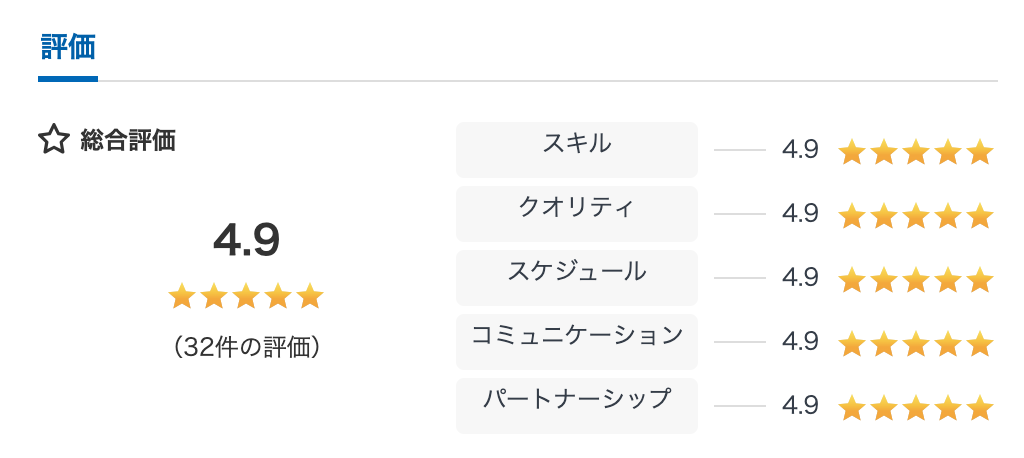Click the スキル row star rating

(915, 152)
